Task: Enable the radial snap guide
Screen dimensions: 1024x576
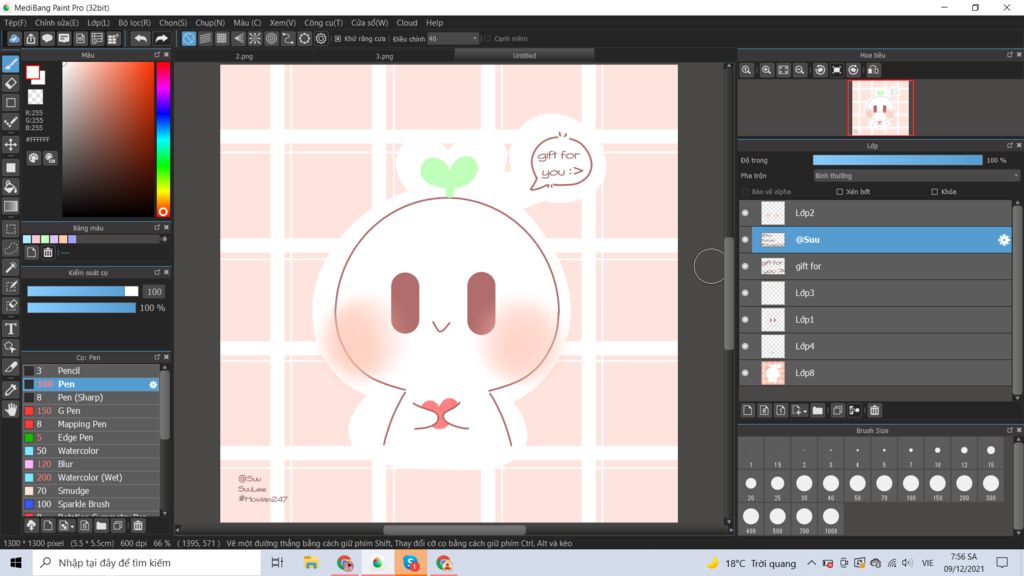Action: pyautogui.click(x=255, y=39)
